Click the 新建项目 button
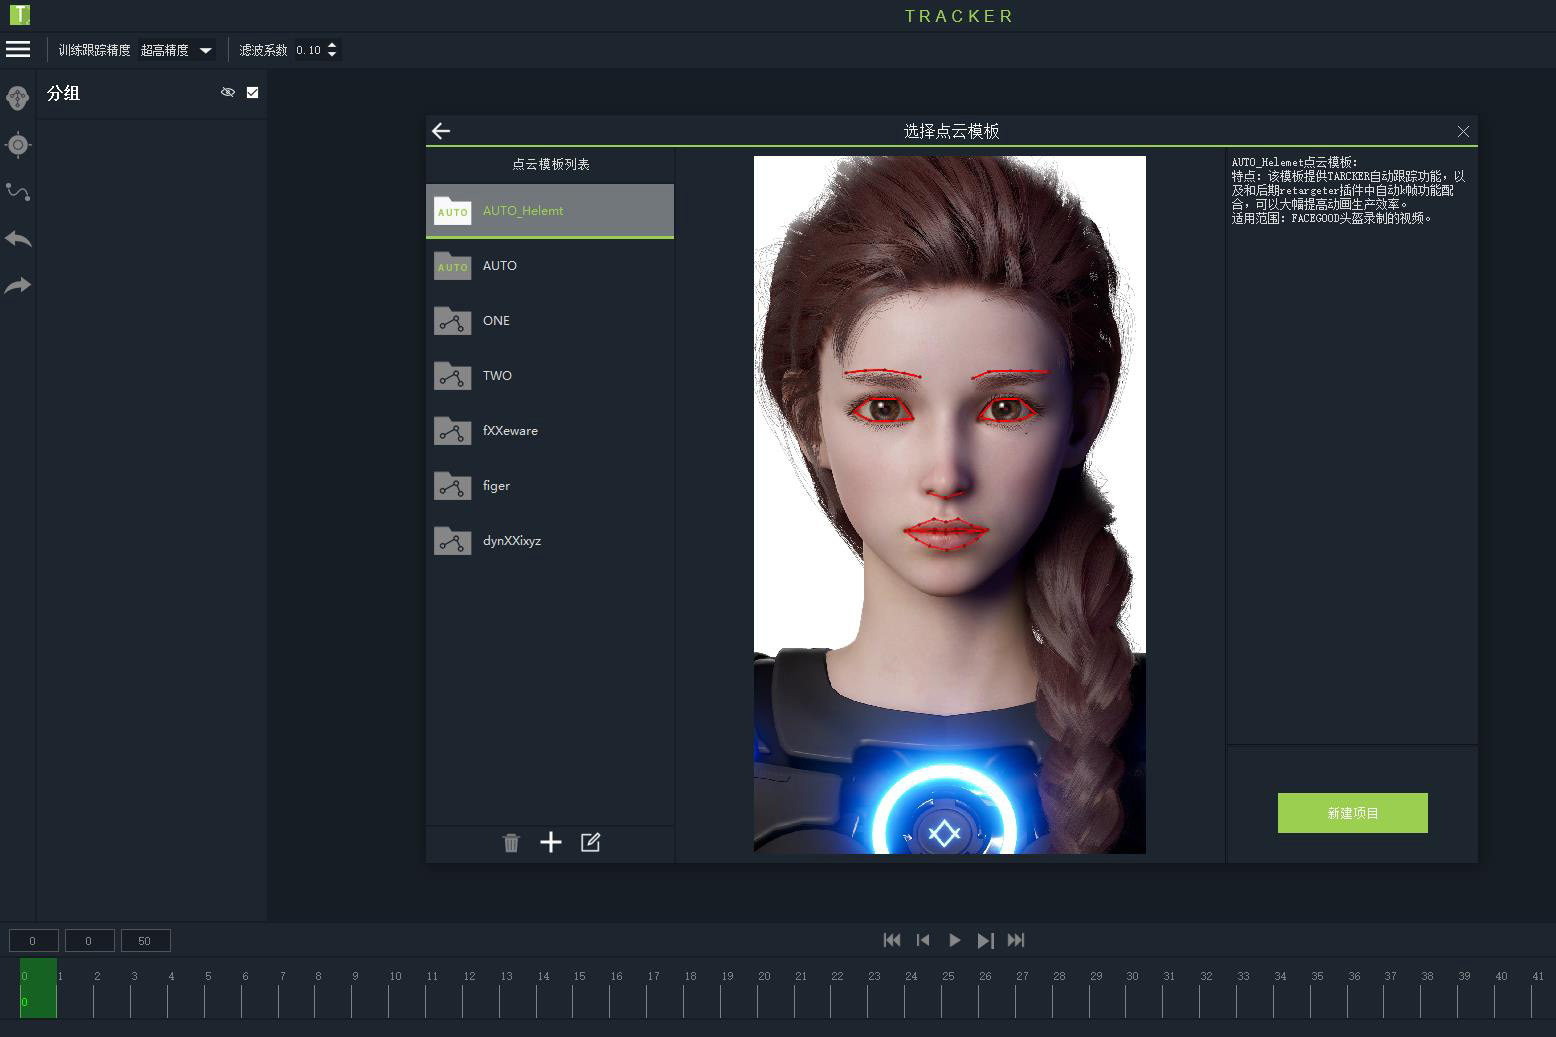 tap(1352, 813)
